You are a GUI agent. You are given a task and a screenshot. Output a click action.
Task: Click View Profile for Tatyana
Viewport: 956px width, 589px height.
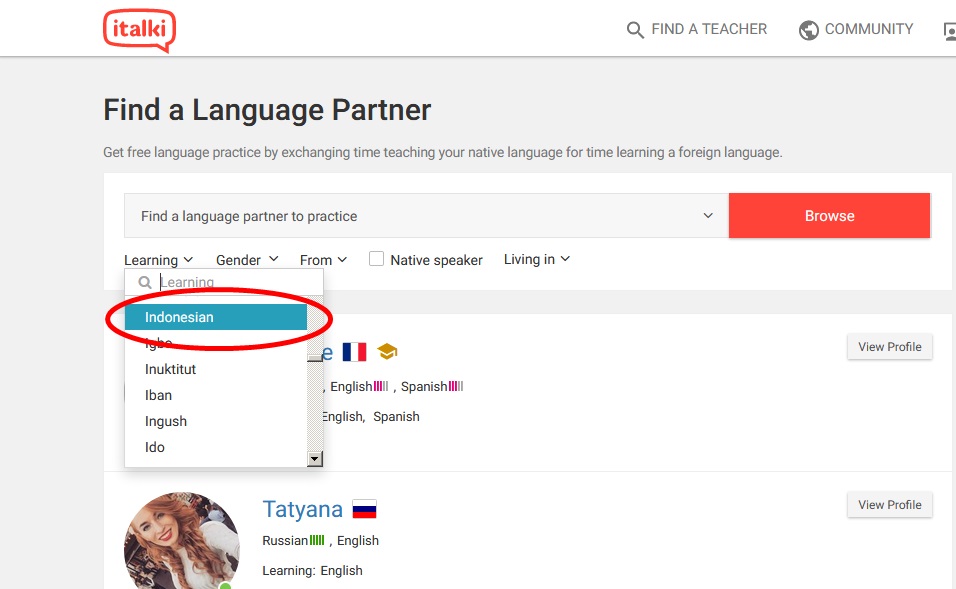[x=889, y=504]
